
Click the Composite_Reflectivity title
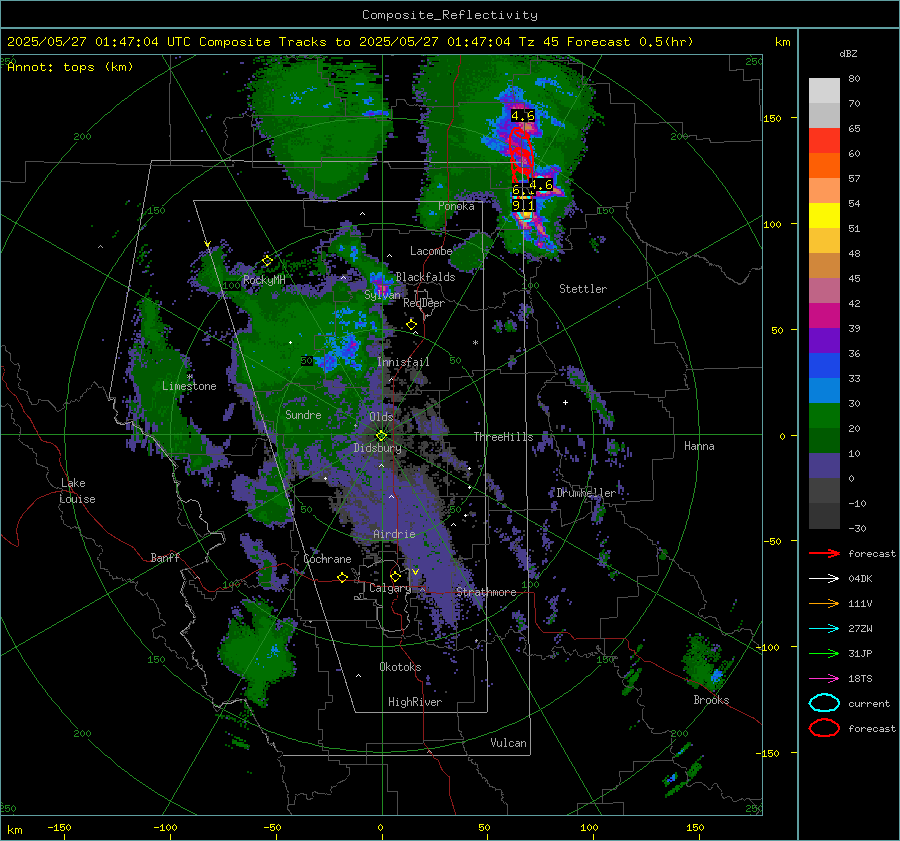coord(449,15)
